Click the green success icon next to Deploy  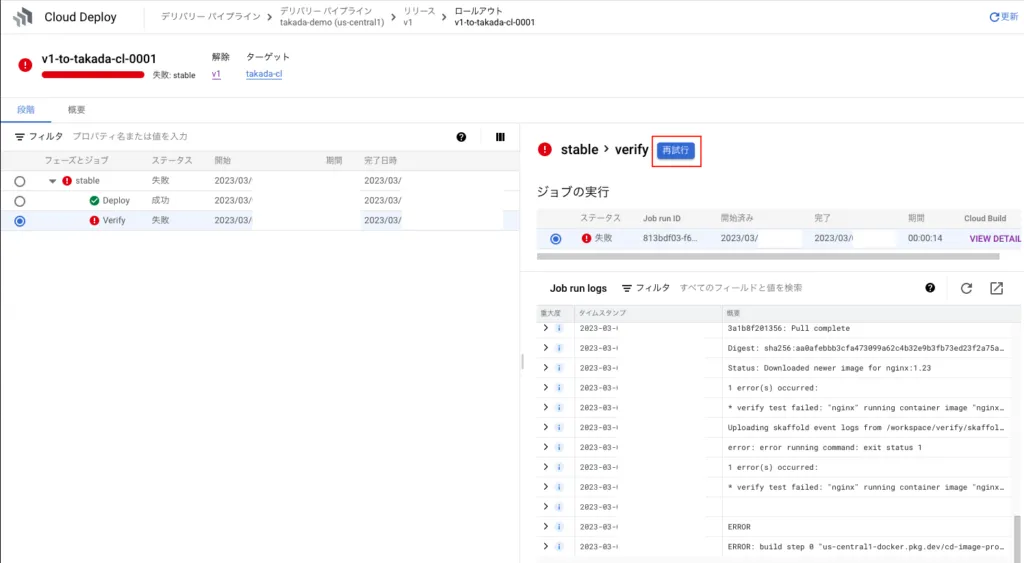94,201
